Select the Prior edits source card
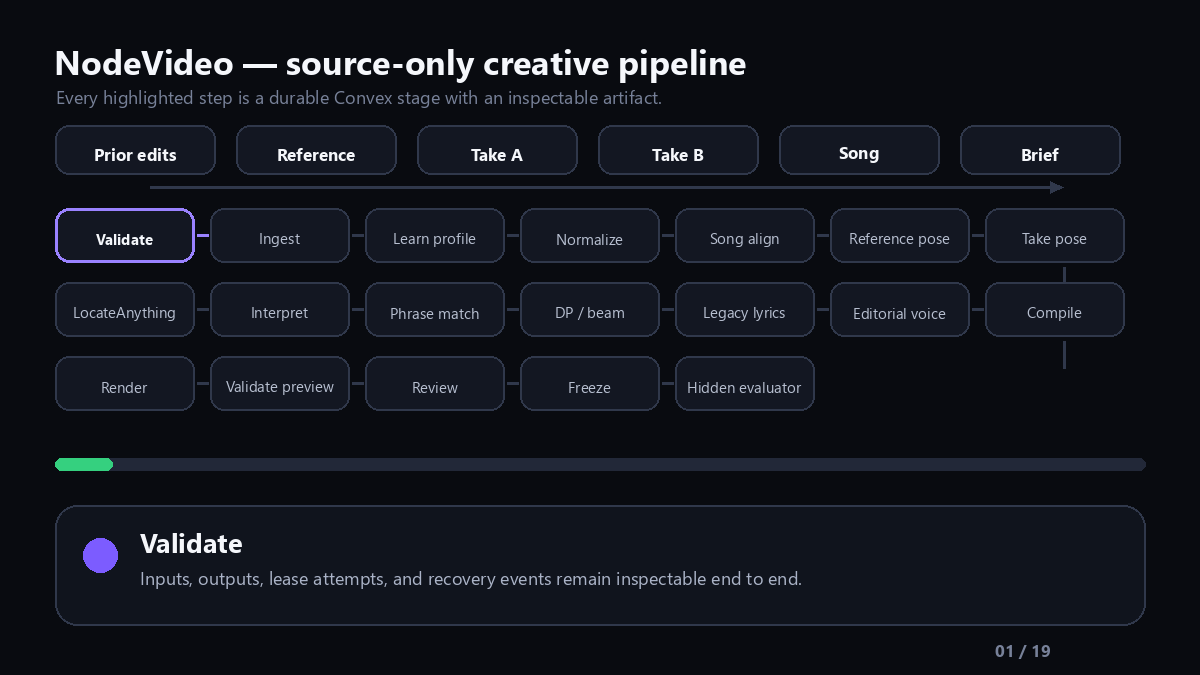1200x675 pixels. [x=135, y=150]
